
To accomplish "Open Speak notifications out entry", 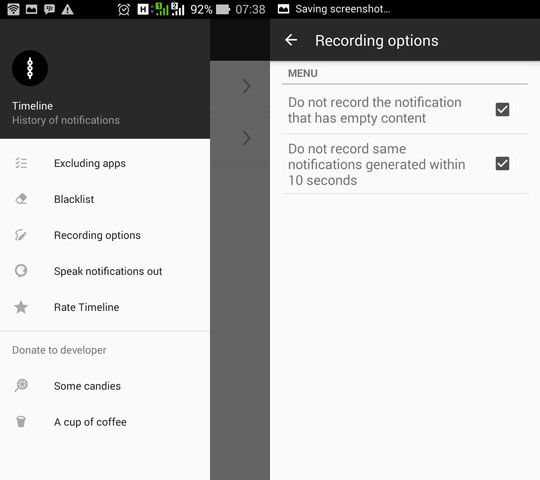I will (105, 271).
